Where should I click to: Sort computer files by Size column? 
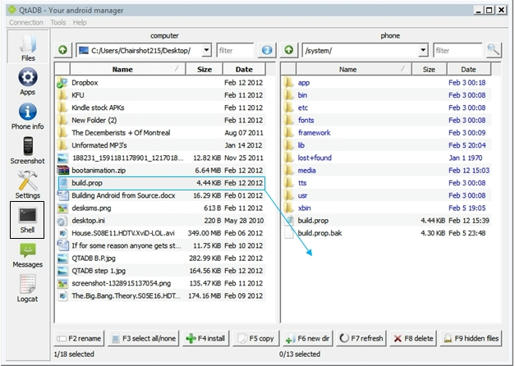click(204, 69)
